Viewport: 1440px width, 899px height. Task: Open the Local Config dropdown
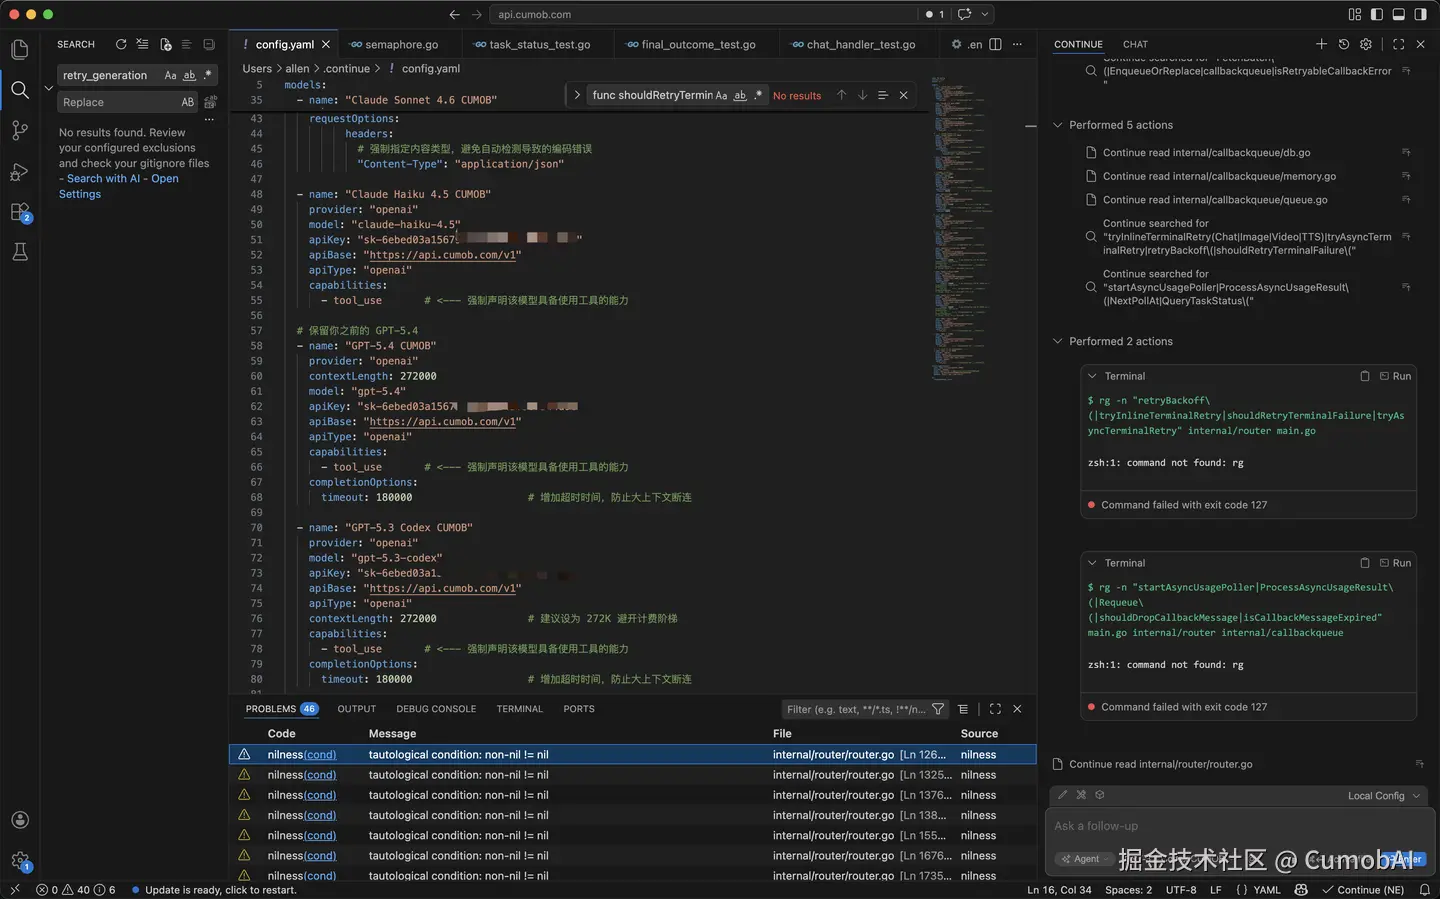pyautogui.click(x=1383, y=796)
